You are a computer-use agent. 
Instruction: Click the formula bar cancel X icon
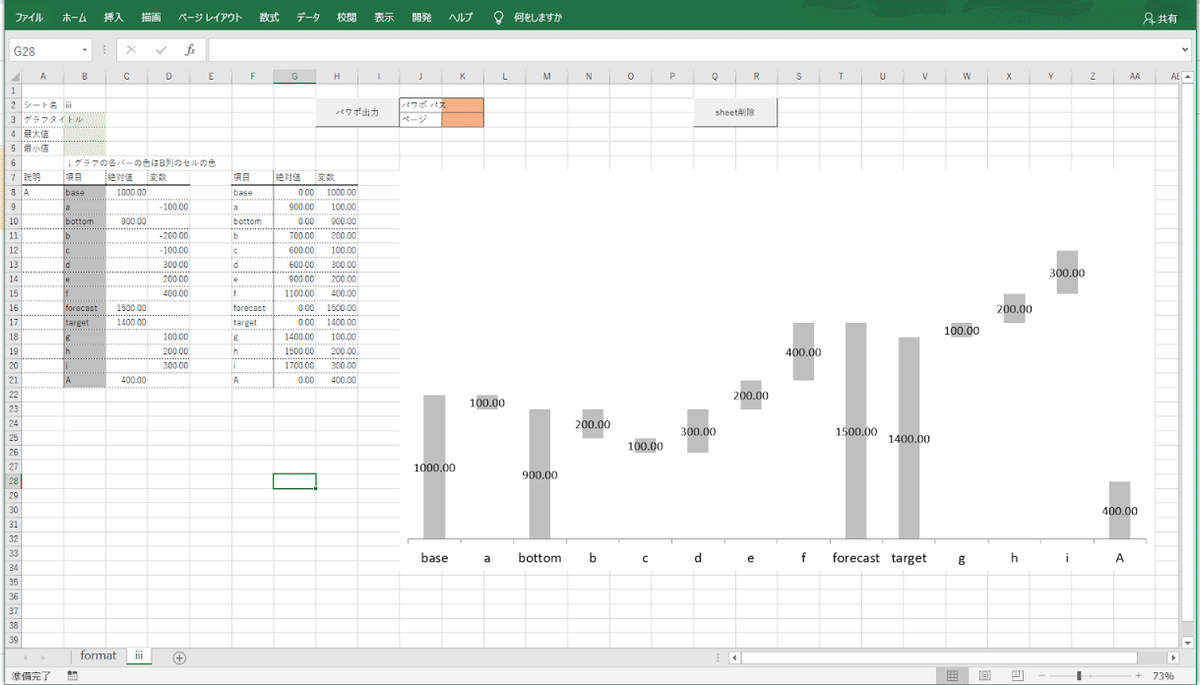[131, 50]
